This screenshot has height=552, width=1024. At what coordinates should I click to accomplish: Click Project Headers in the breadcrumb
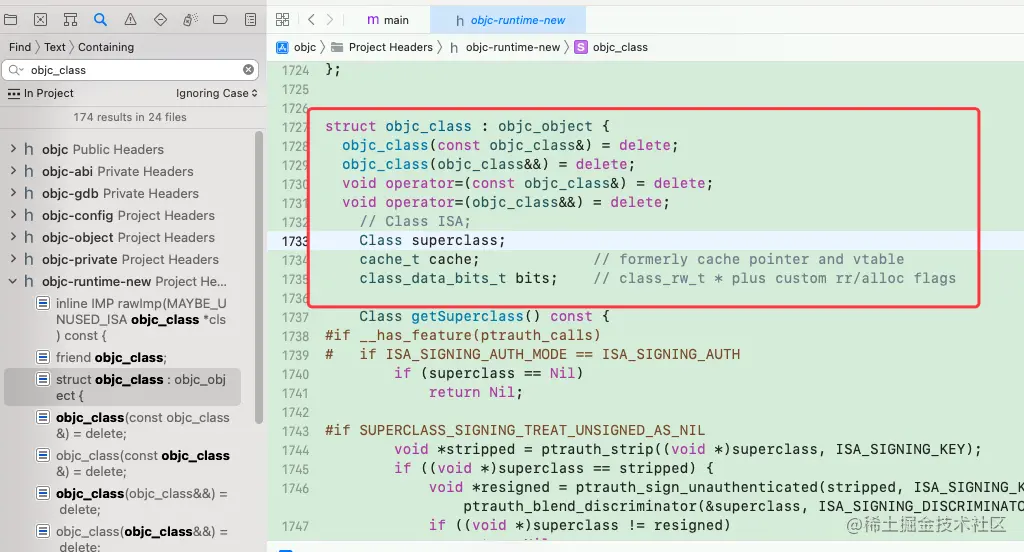(x=382, y=47)
